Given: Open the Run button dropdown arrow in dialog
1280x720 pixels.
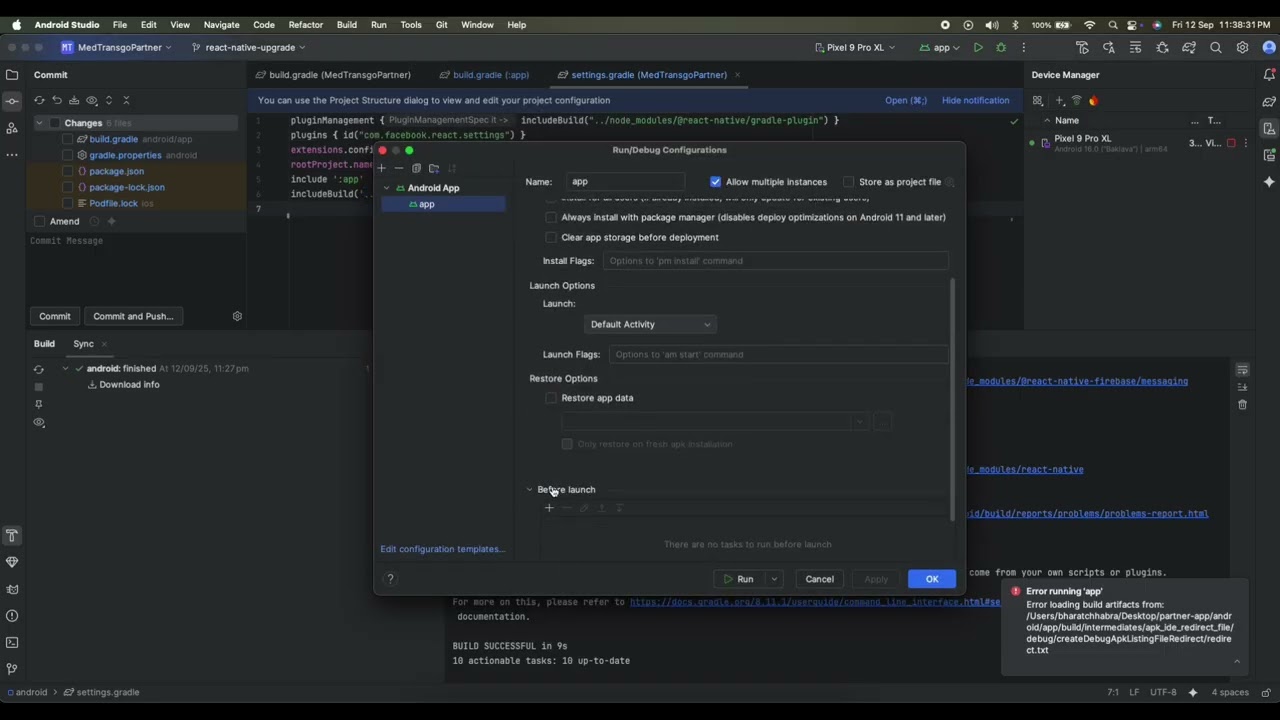Looking at the screenshot, I should point(774,579).
